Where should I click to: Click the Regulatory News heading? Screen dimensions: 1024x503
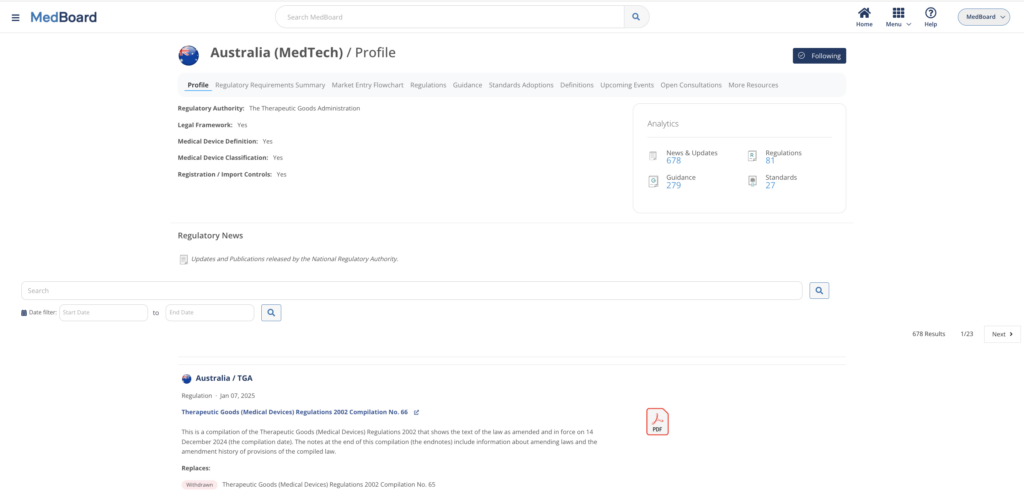pos(210,235)
